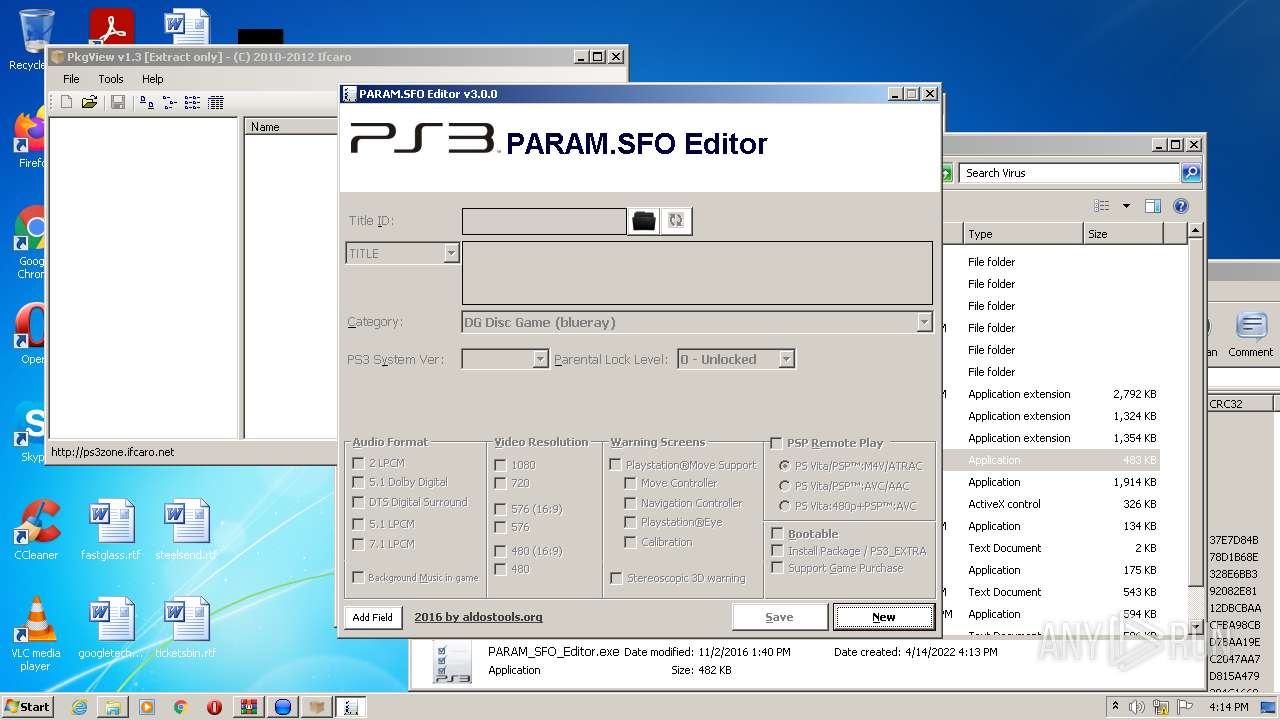1280x720 pixels.
Task: Open media player taskbar icon
Action: 147,707
